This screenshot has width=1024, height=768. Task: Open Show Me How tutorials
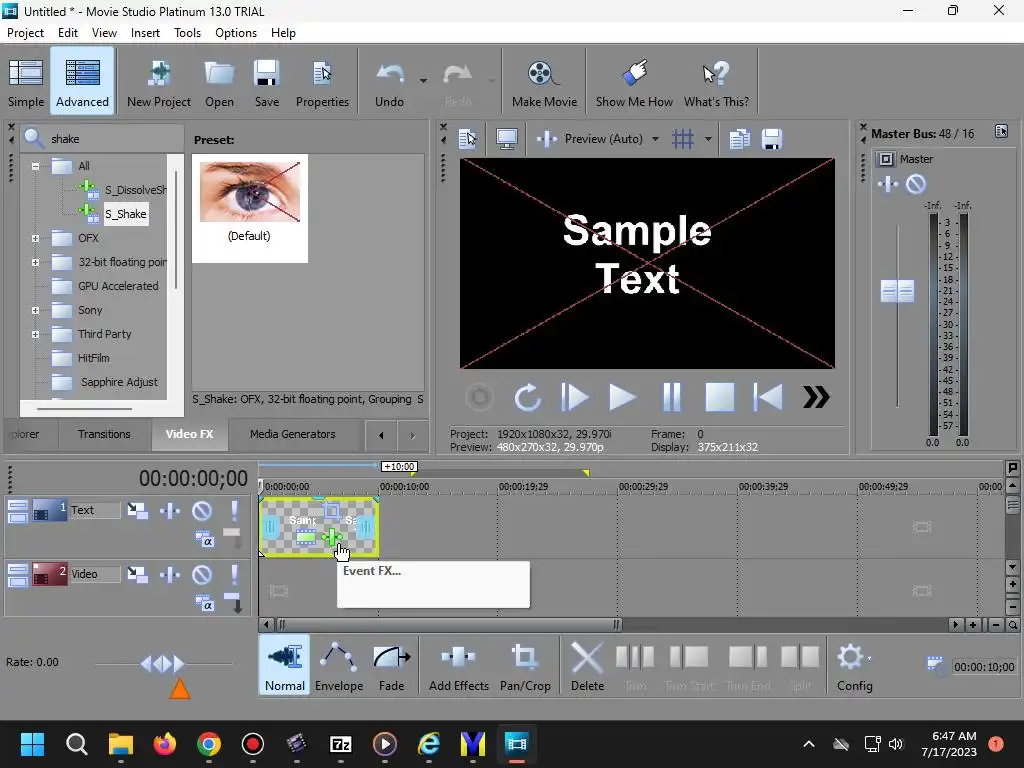pyautogui.click(x=633, y=82)
